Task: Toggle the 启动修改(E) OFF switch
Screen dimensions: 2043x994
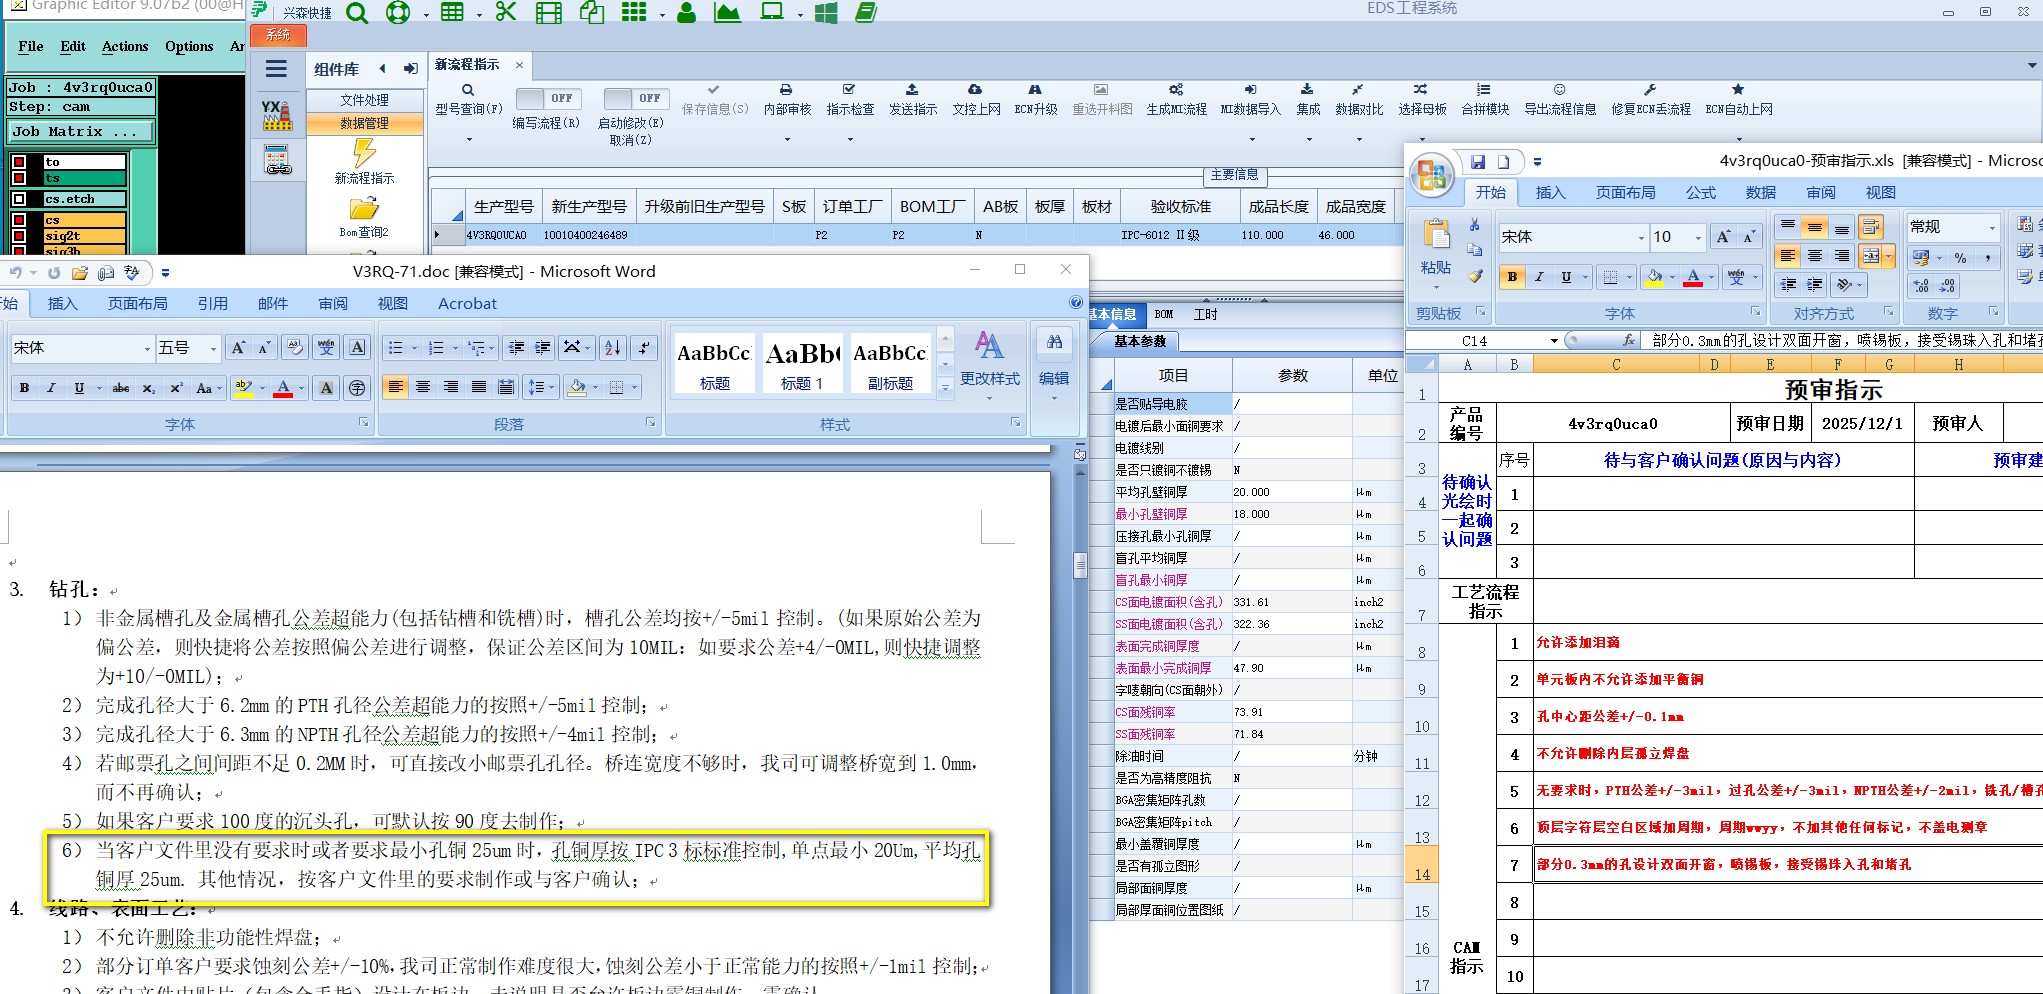Action: 634,98
